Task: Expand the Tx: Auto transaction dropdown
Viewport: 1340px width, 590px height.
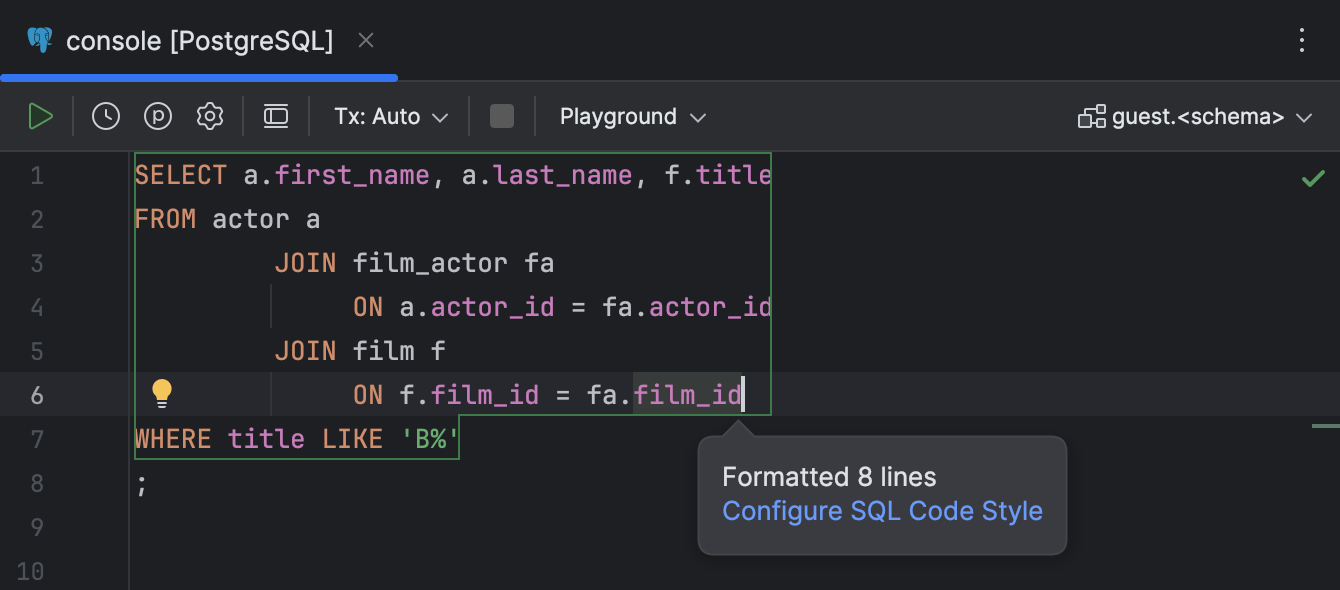Action: (391, 117)
